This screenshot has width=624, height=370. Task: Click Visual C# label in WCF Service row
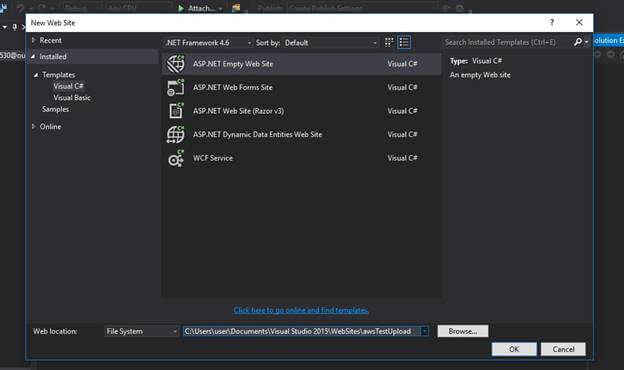(x=402, y=158)
